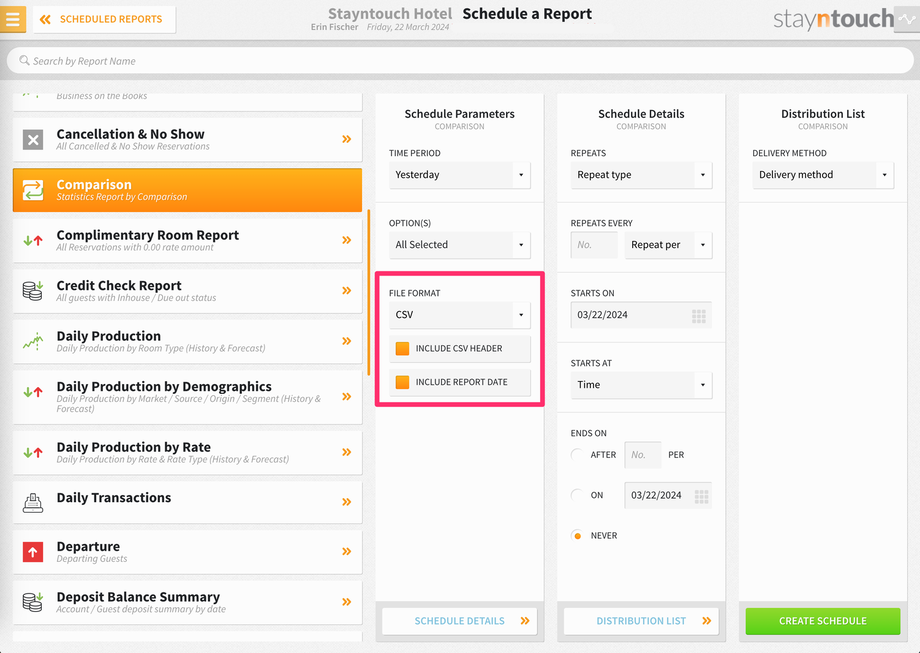920x653 pixels.
Task: Click the Daily Production chart icon
Action: pos(33,341)
